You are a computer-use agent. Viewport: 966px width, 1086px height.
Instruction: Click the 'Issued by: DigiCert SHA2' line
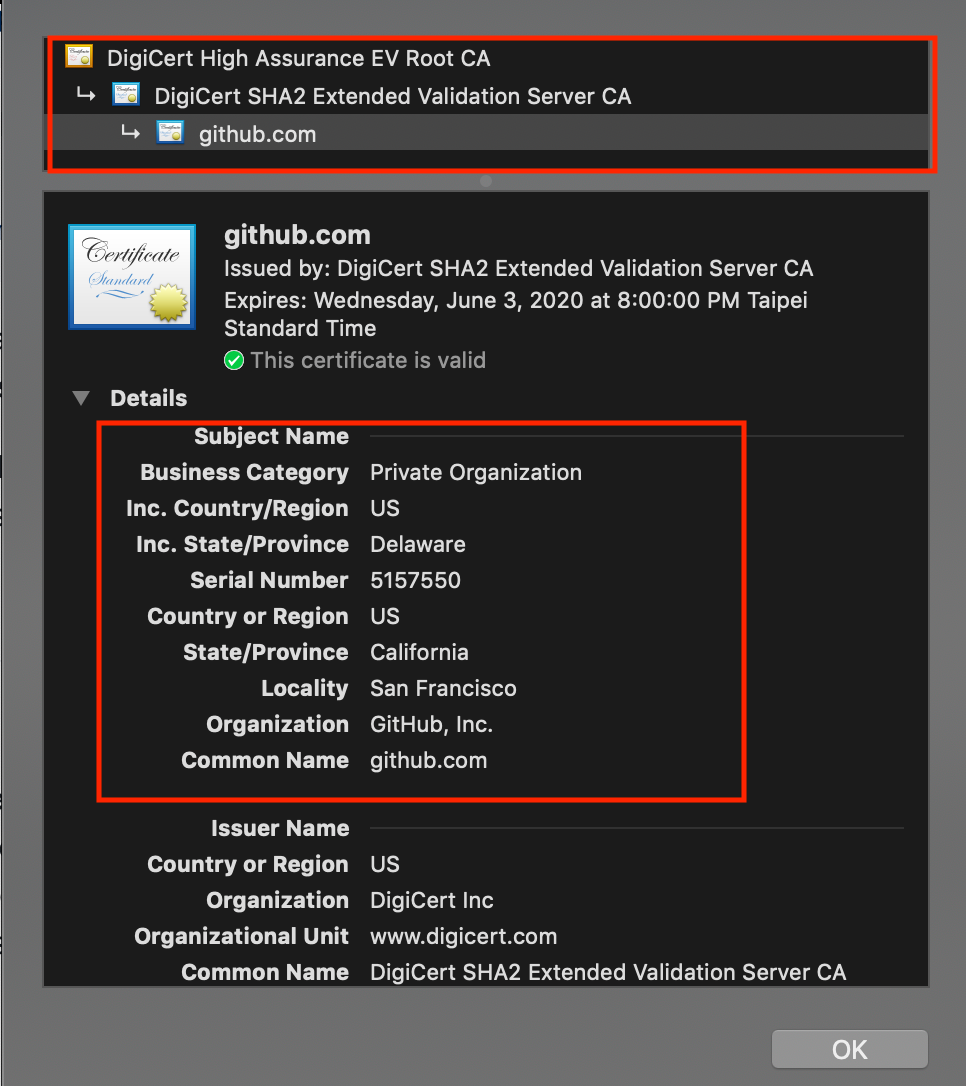(519, 268)
